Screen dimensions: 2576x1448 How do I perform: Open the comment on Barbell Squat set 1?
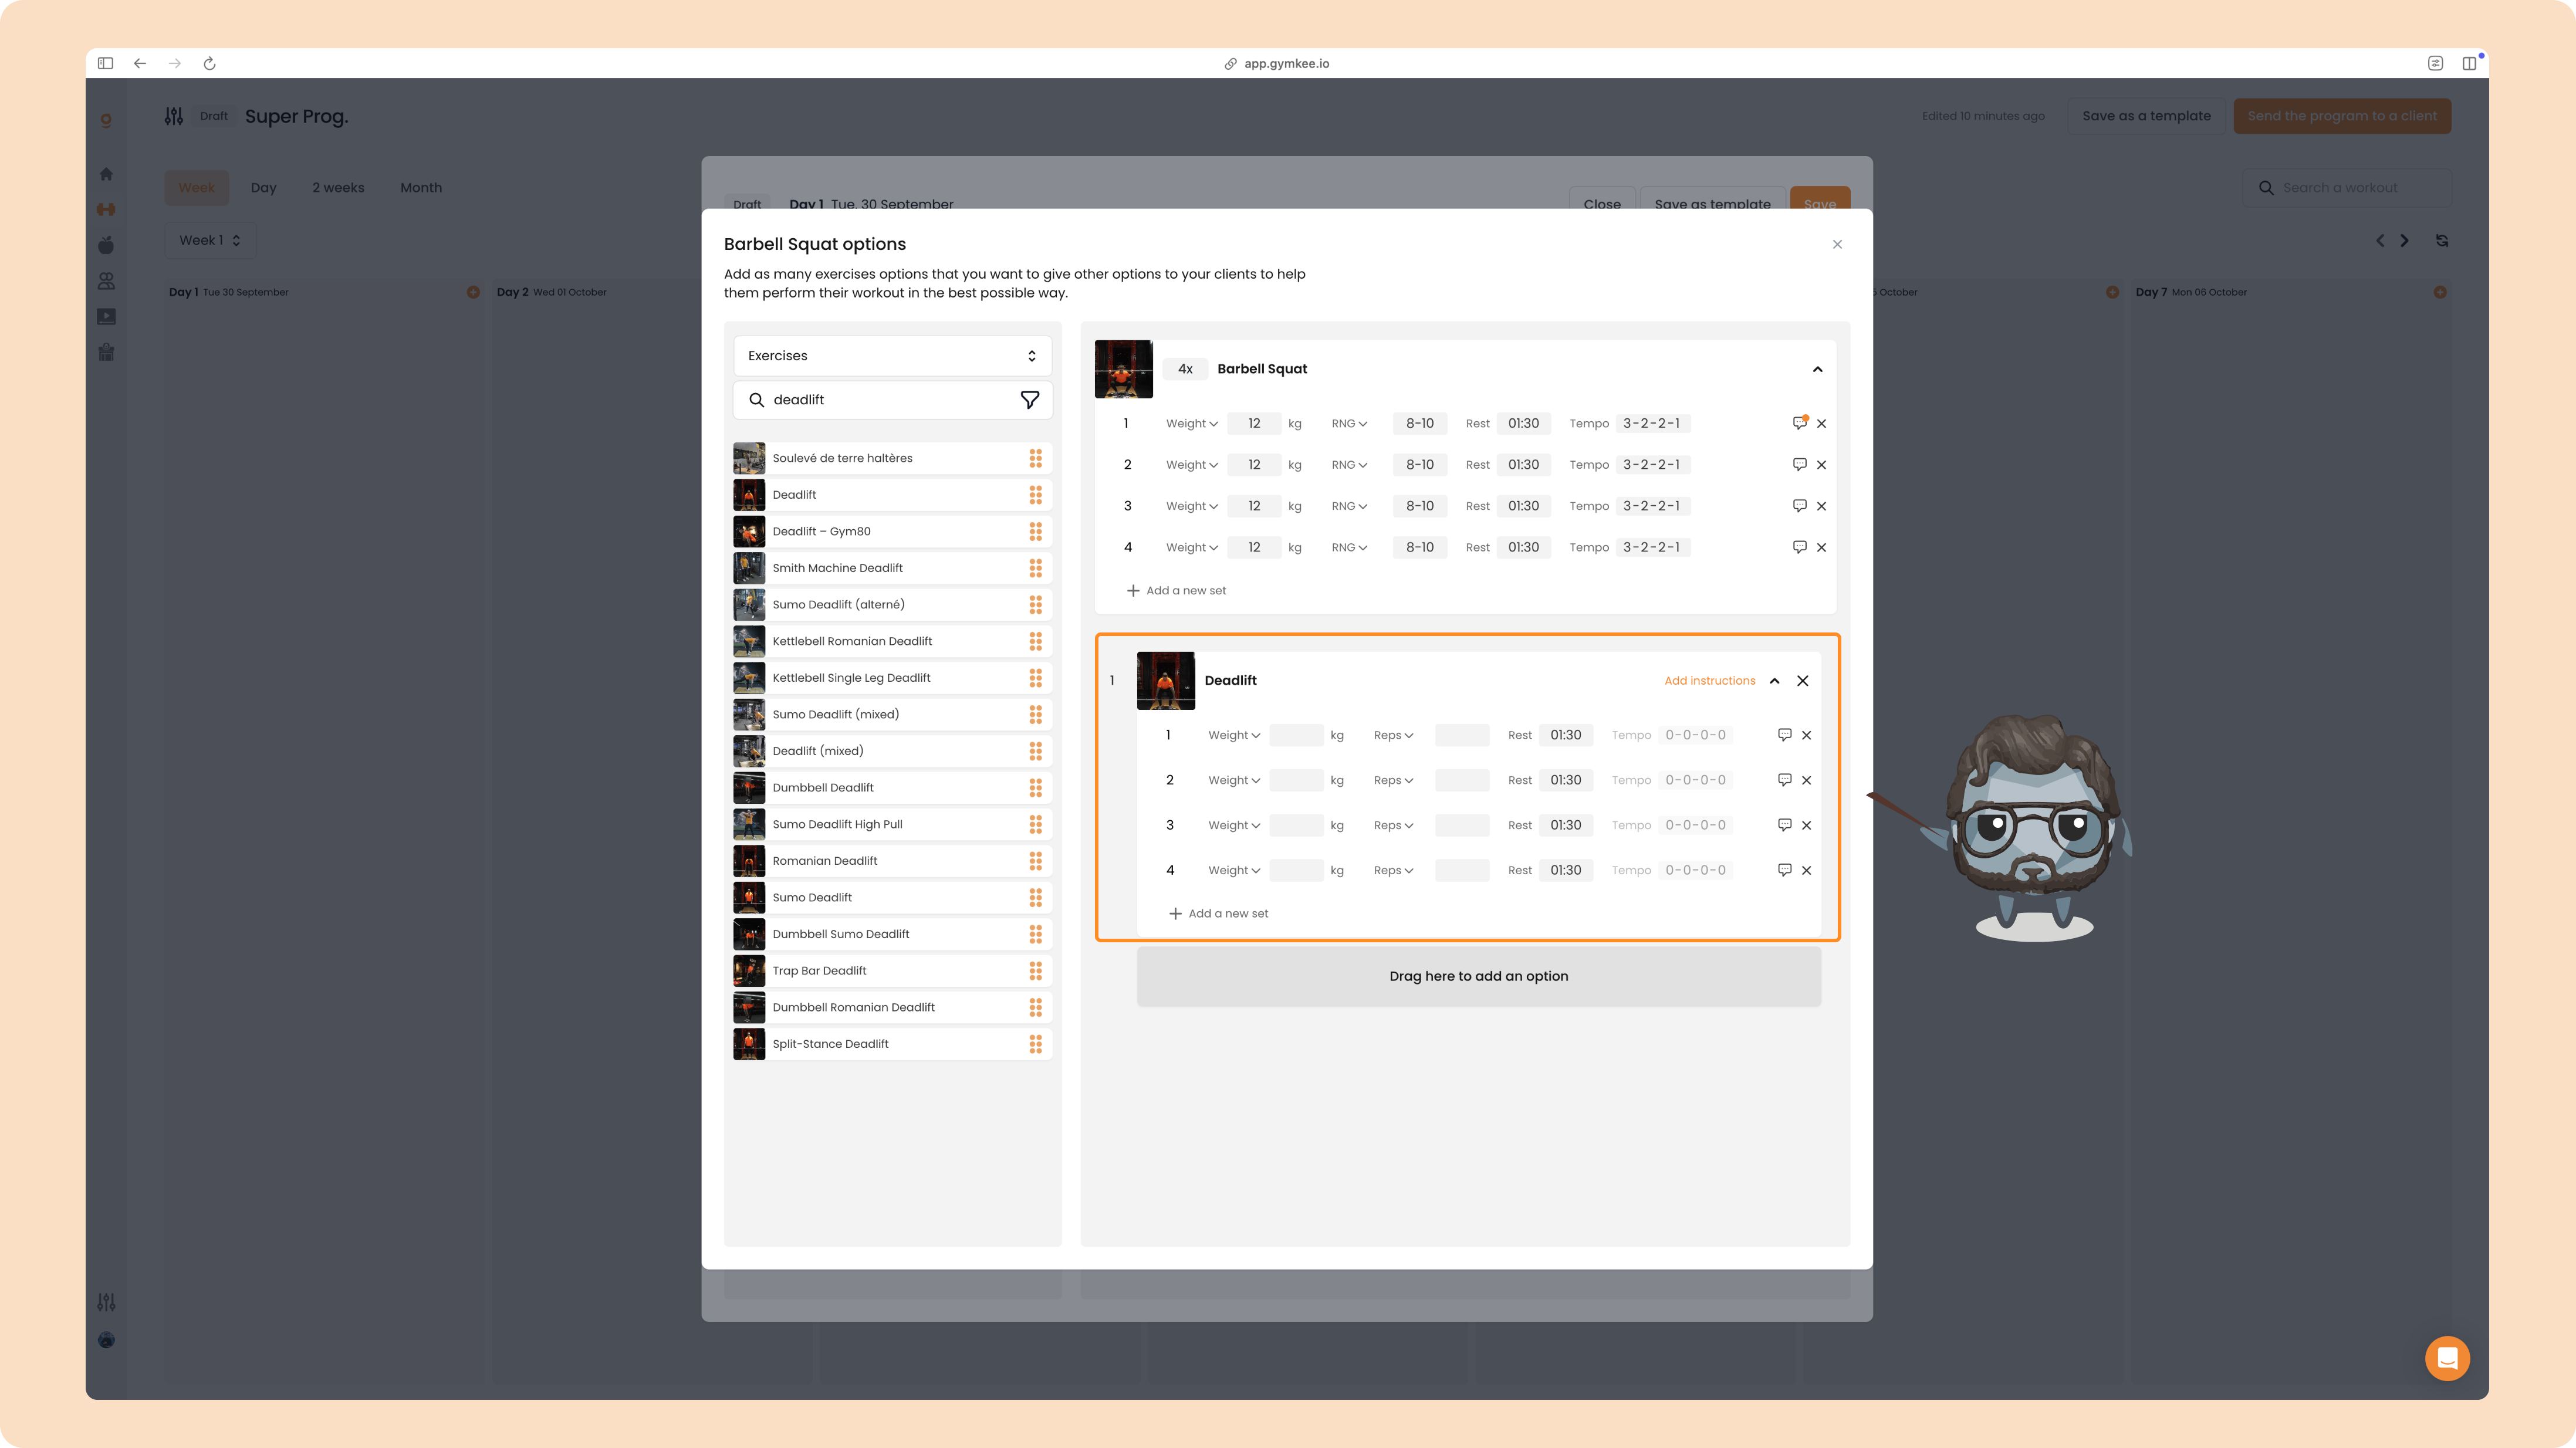1799,423
